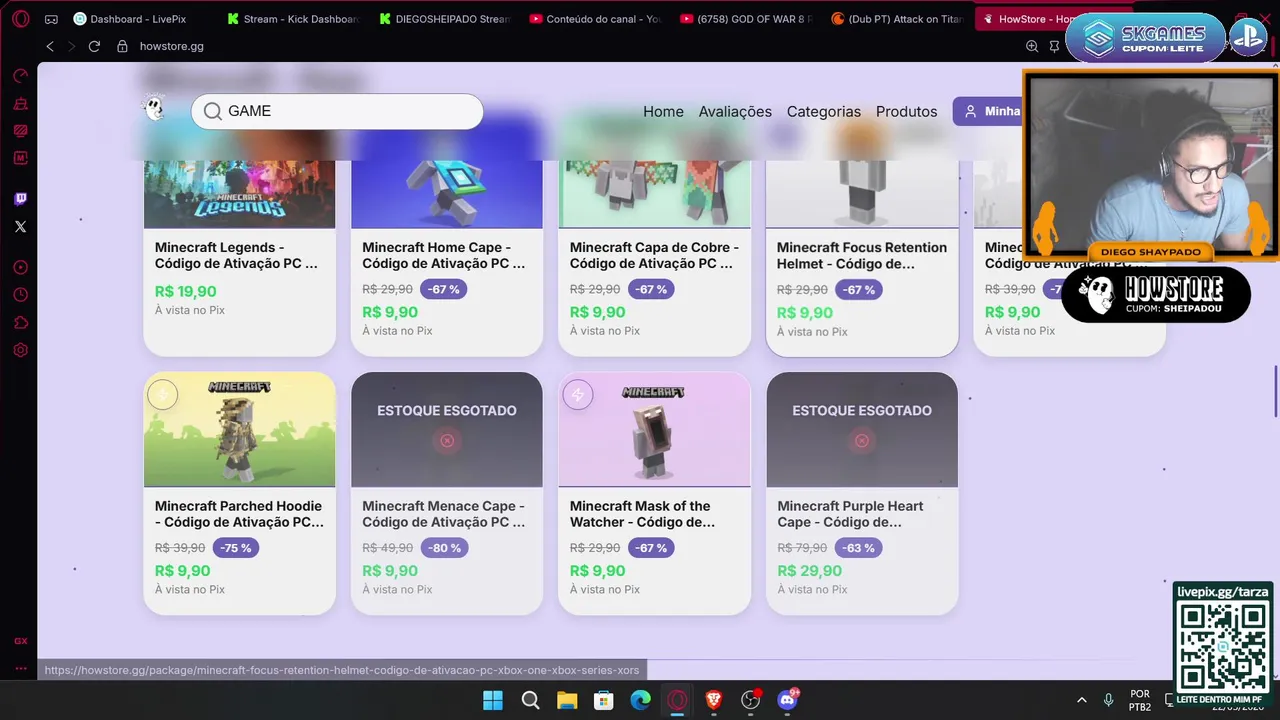Open the GX Cleaner sidebar icon
This screenshot has width=1280, height=720.
click(x=20, y=104)
